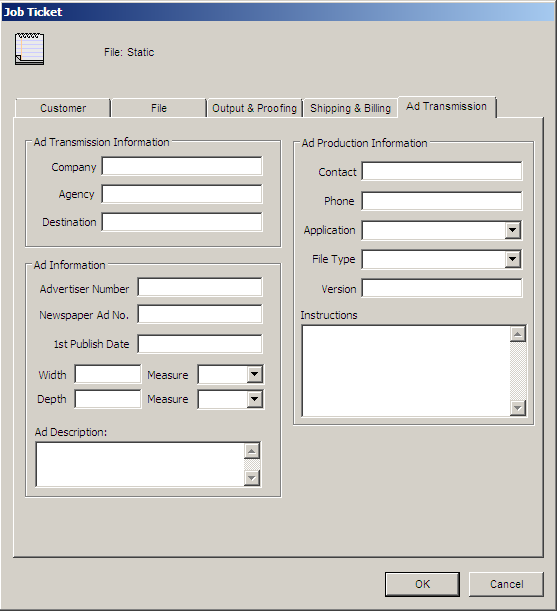
Task: Focus the Company text field
Action: tap(182, 166)
